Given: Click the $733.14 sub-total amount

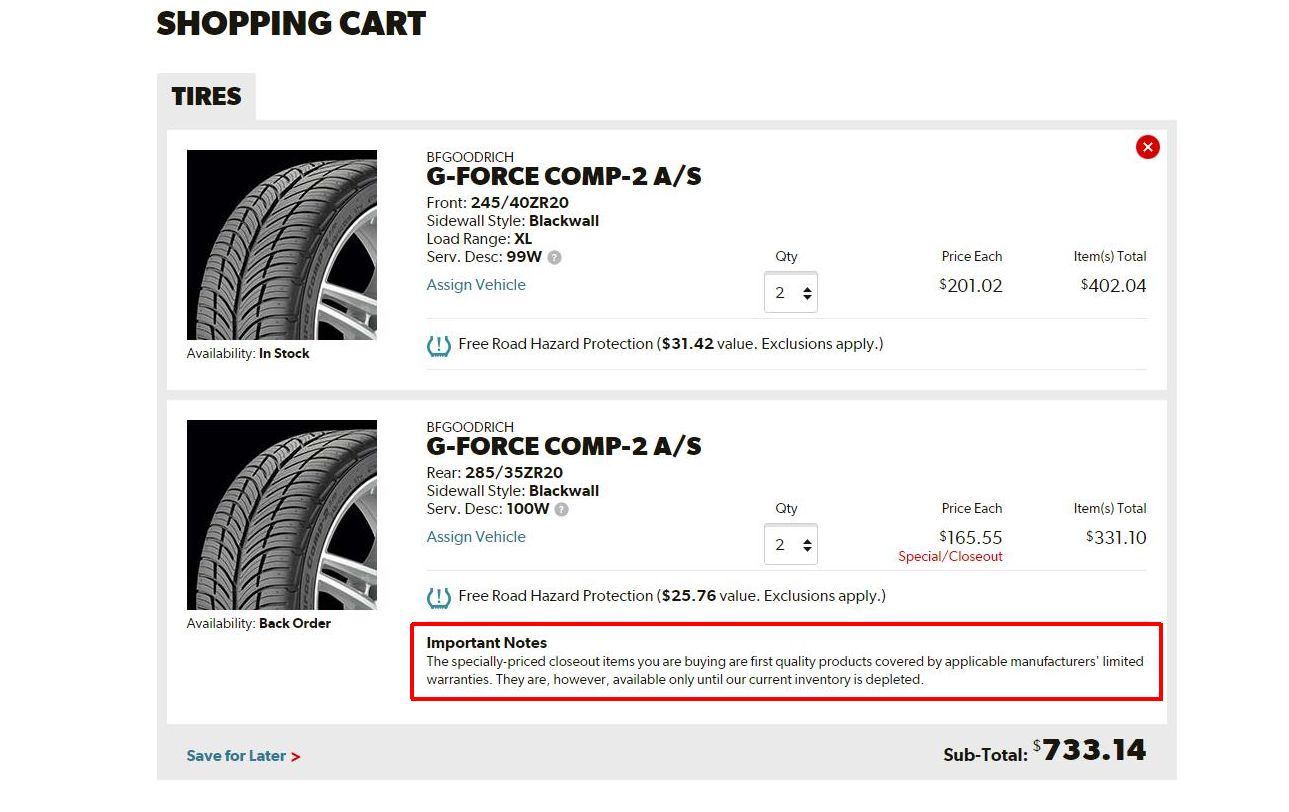Looking at the screenshot, I should click(x=1094, y=750).
